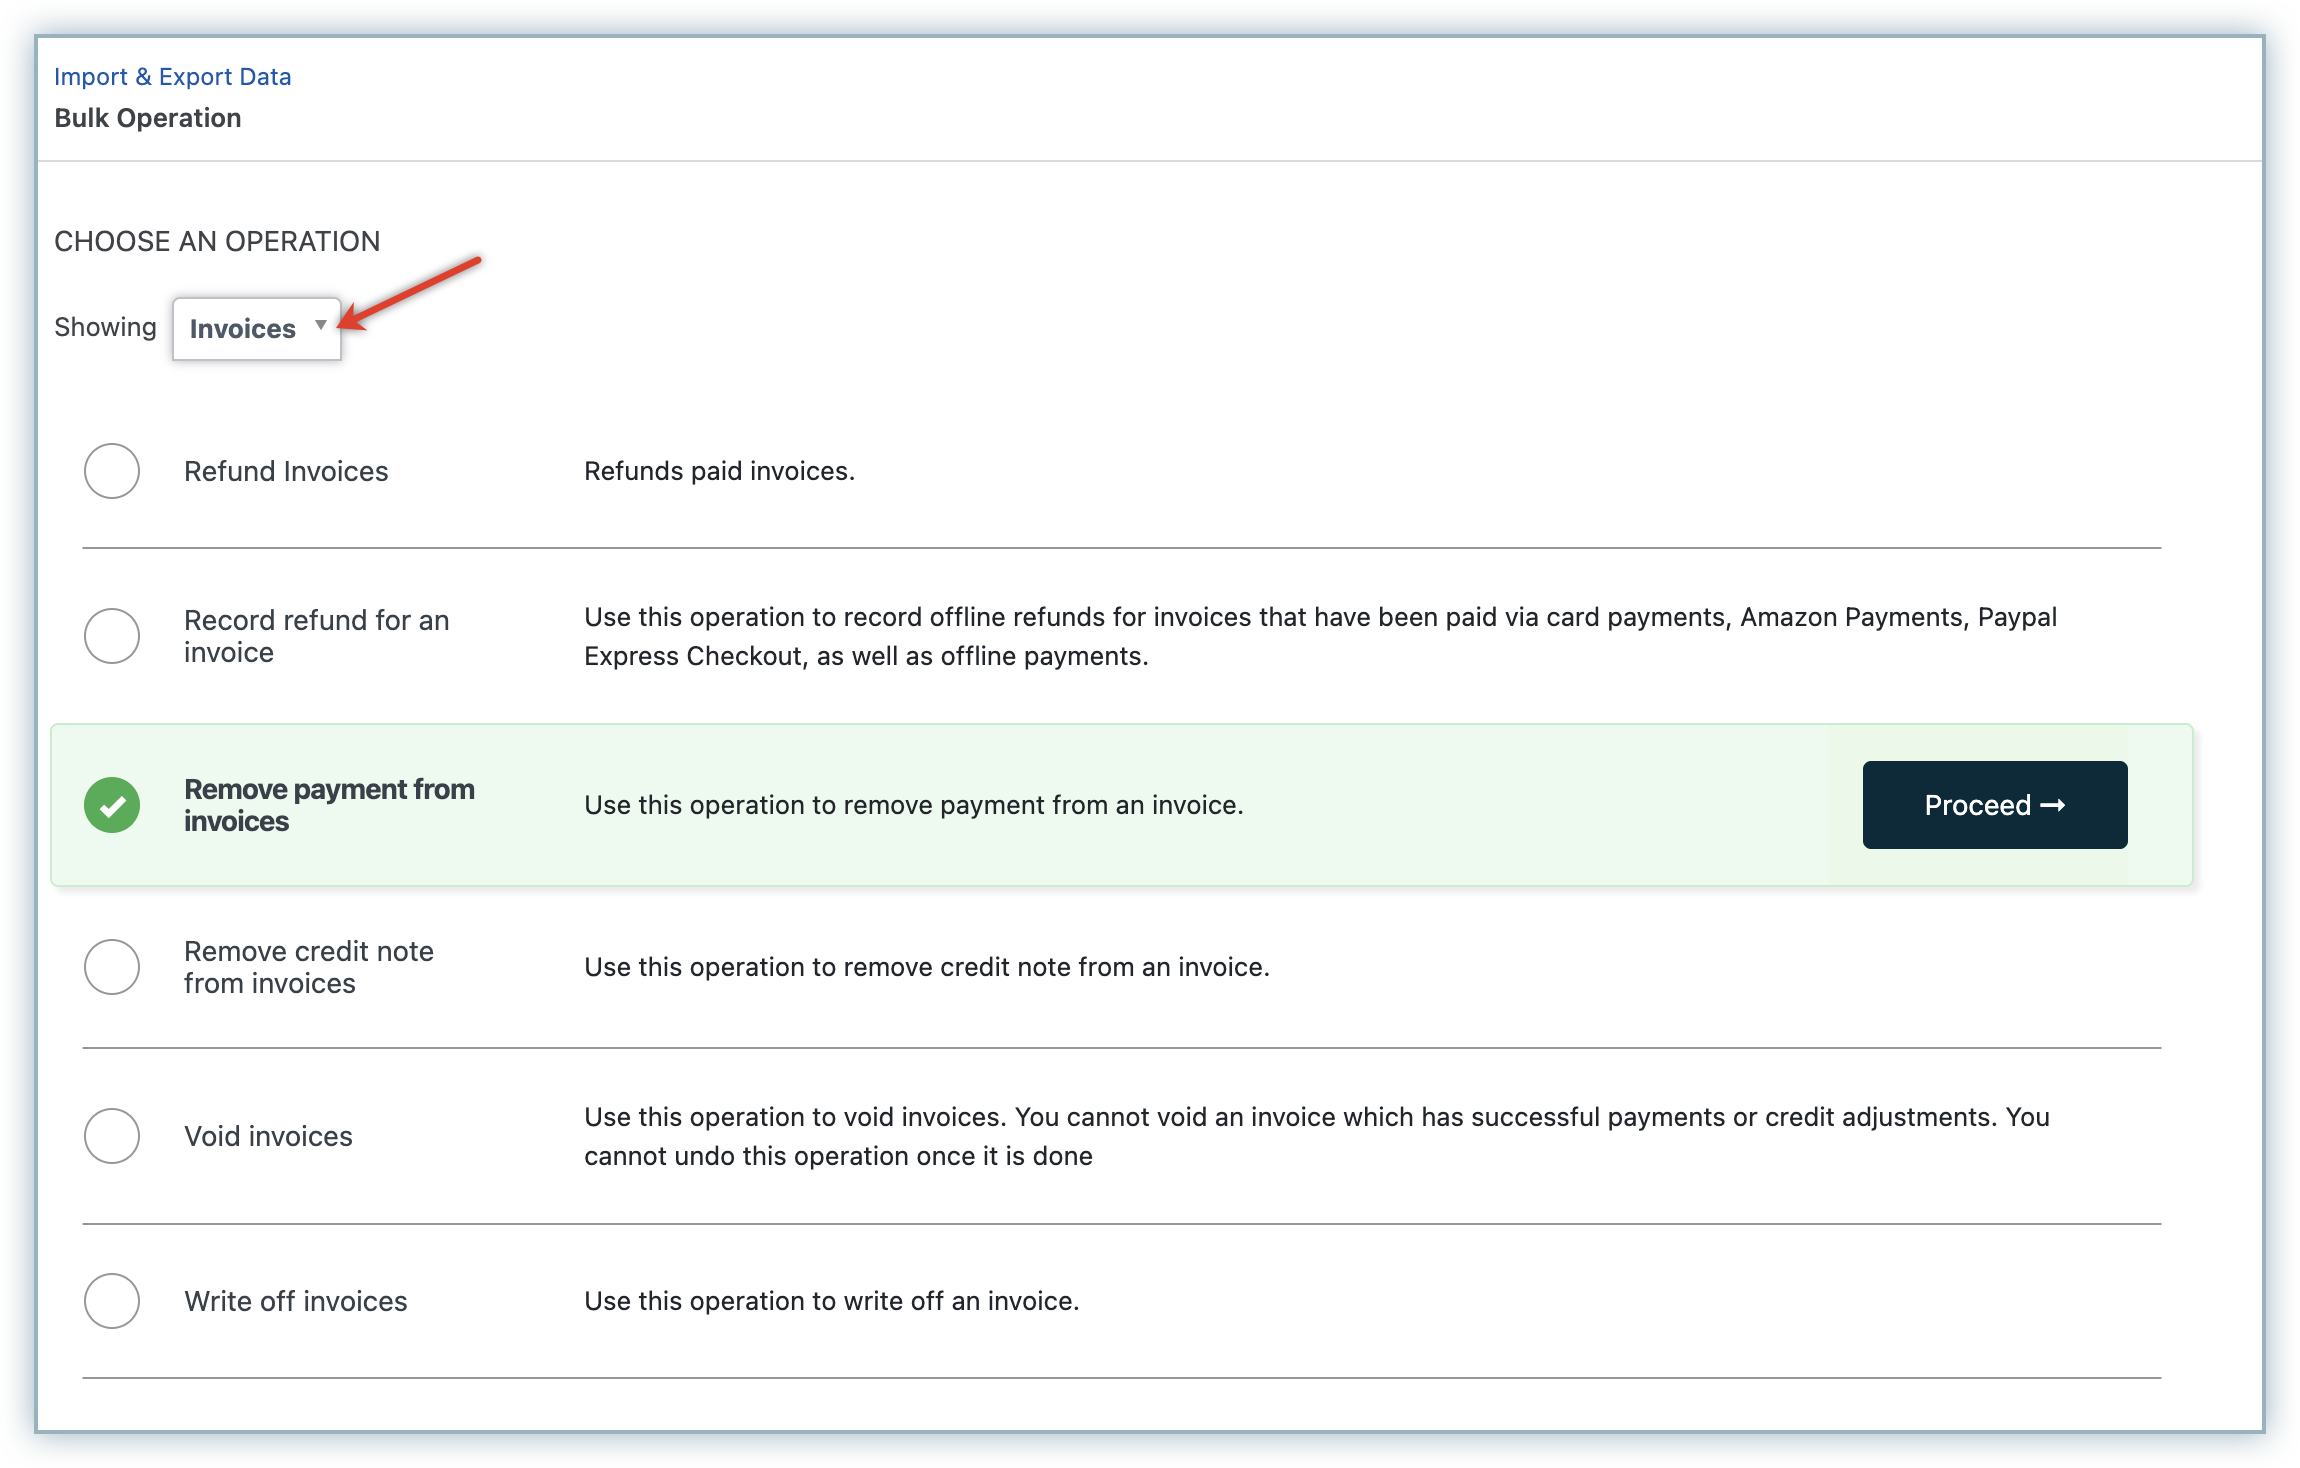Open the Import & Export Data link
The width and height of the screenshot is (2300, 1468).
coord(172,77)
